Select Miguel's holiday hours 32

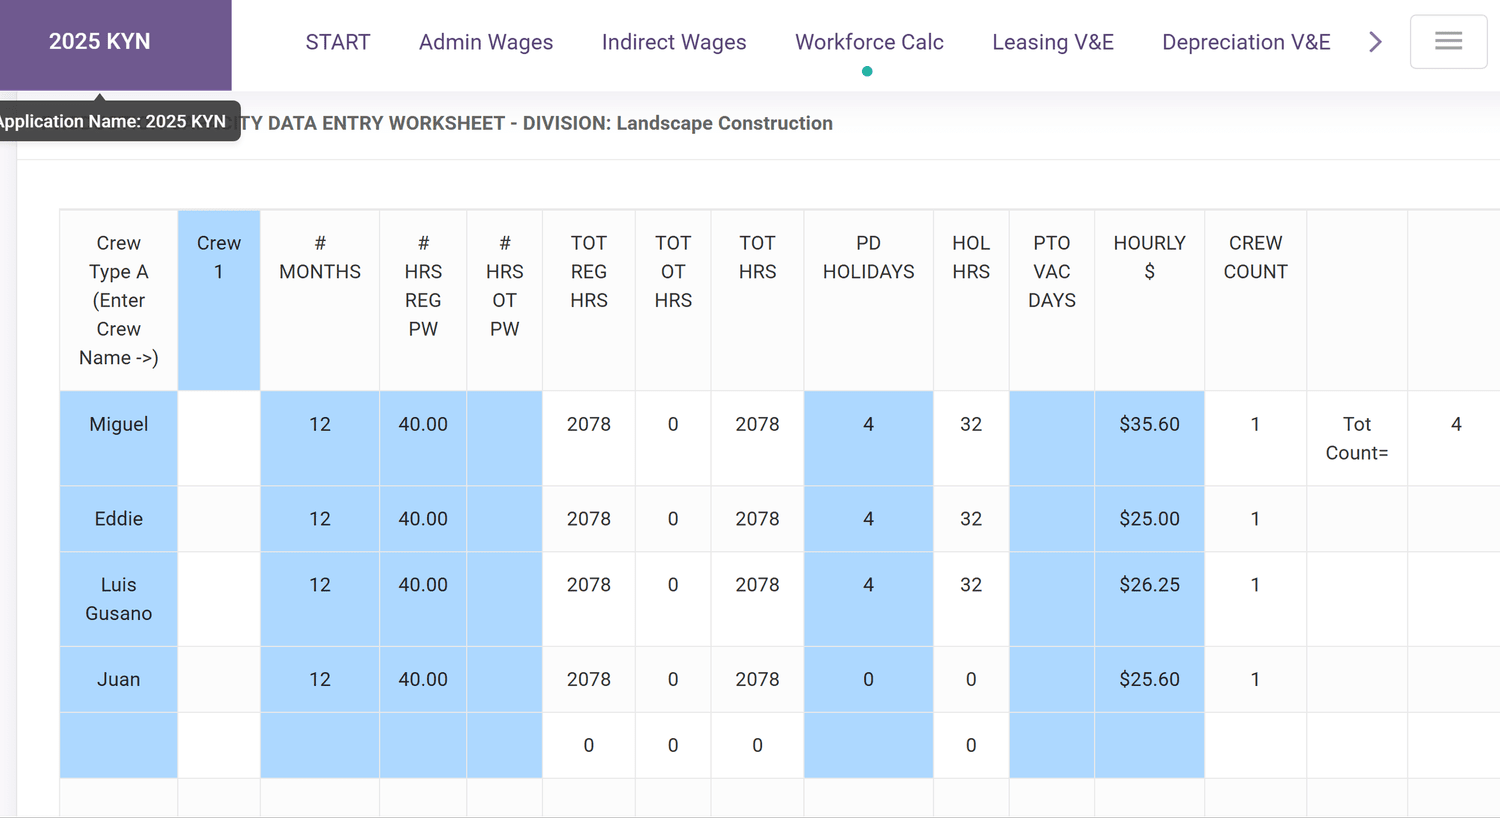point(971,438)
